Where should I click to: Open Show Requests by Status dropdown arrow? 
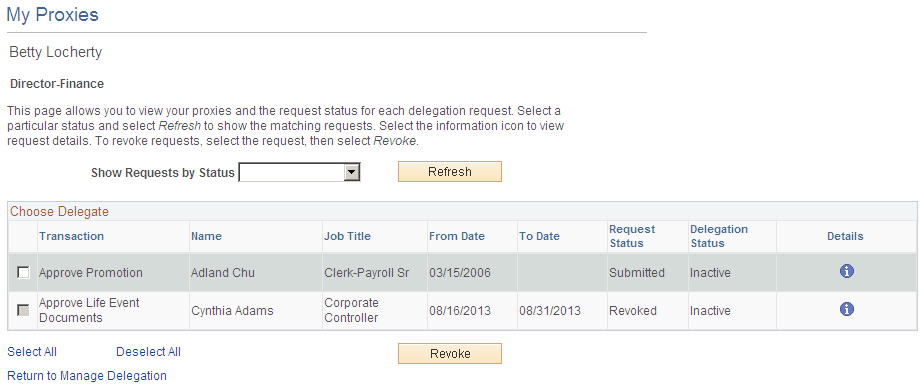[352, 172]
